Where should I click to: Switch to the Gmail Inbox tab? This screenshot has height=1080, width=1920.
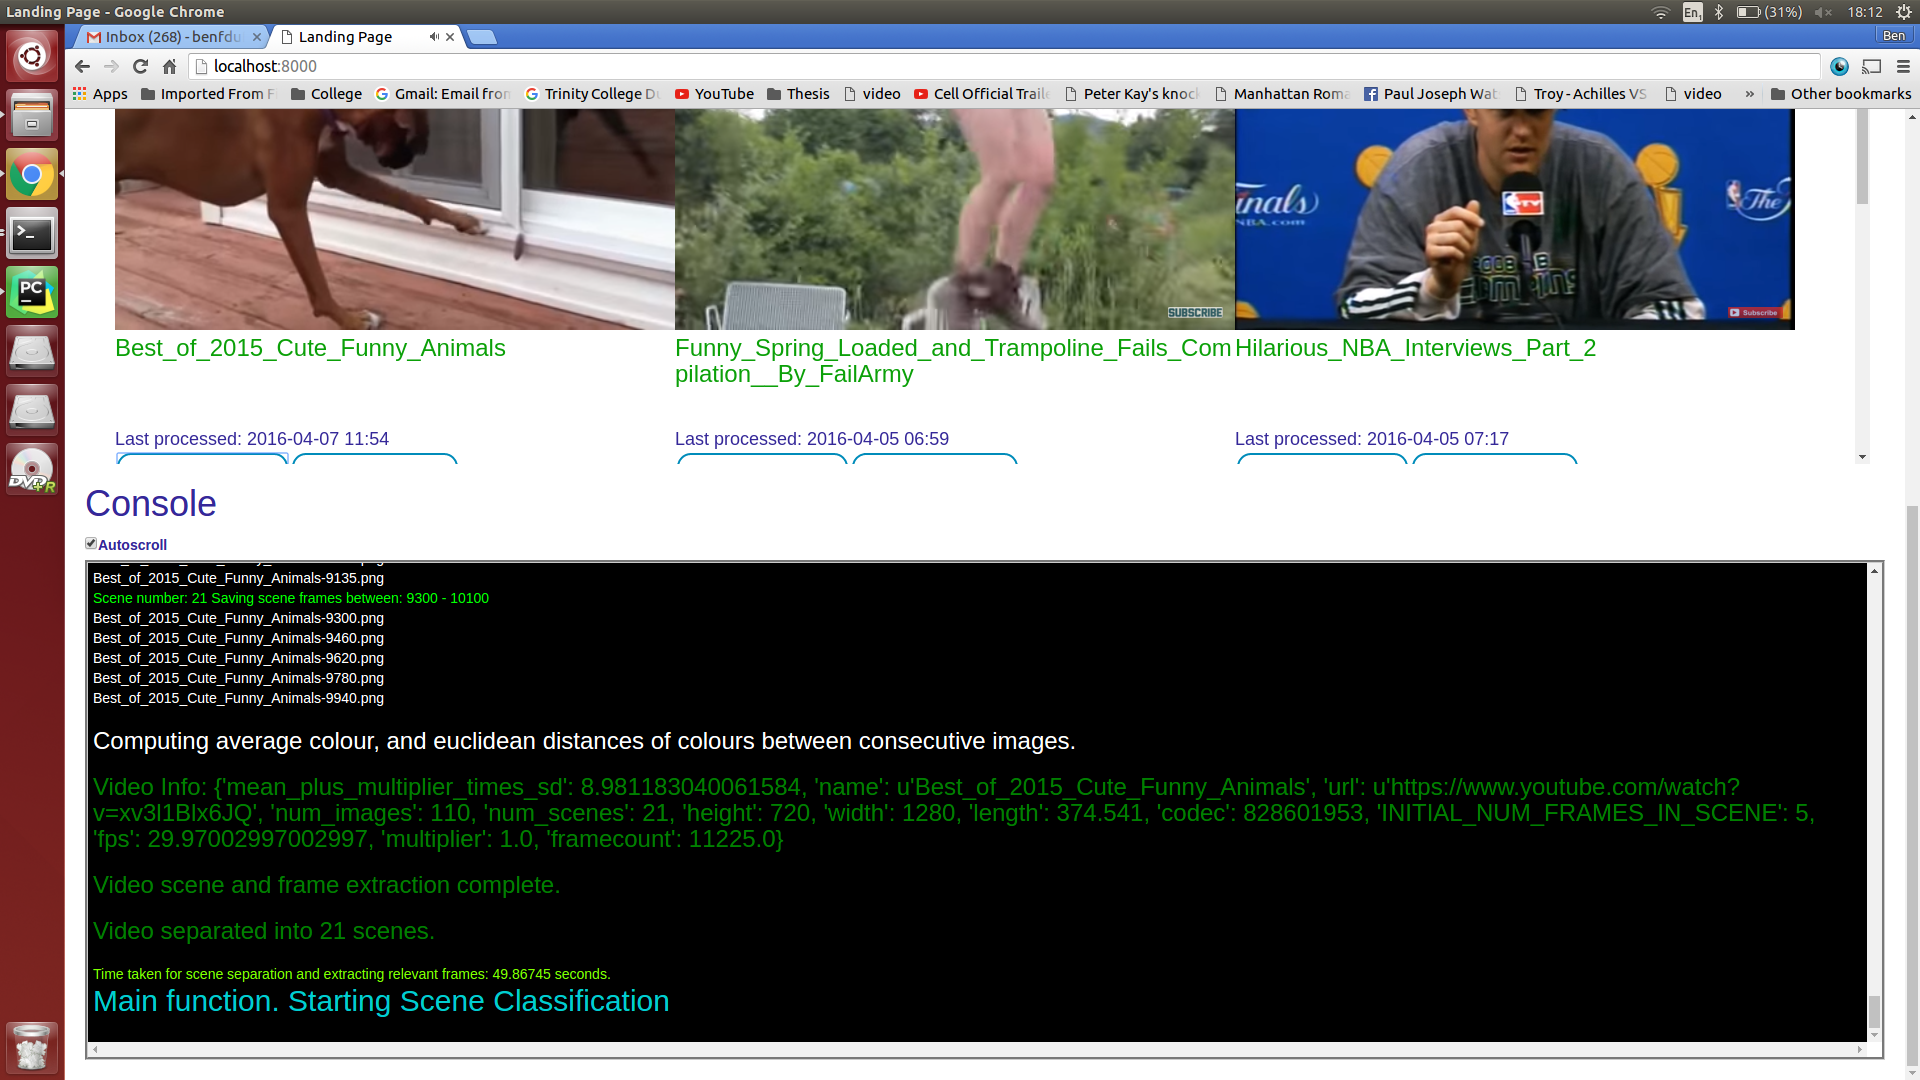[170, 37]
